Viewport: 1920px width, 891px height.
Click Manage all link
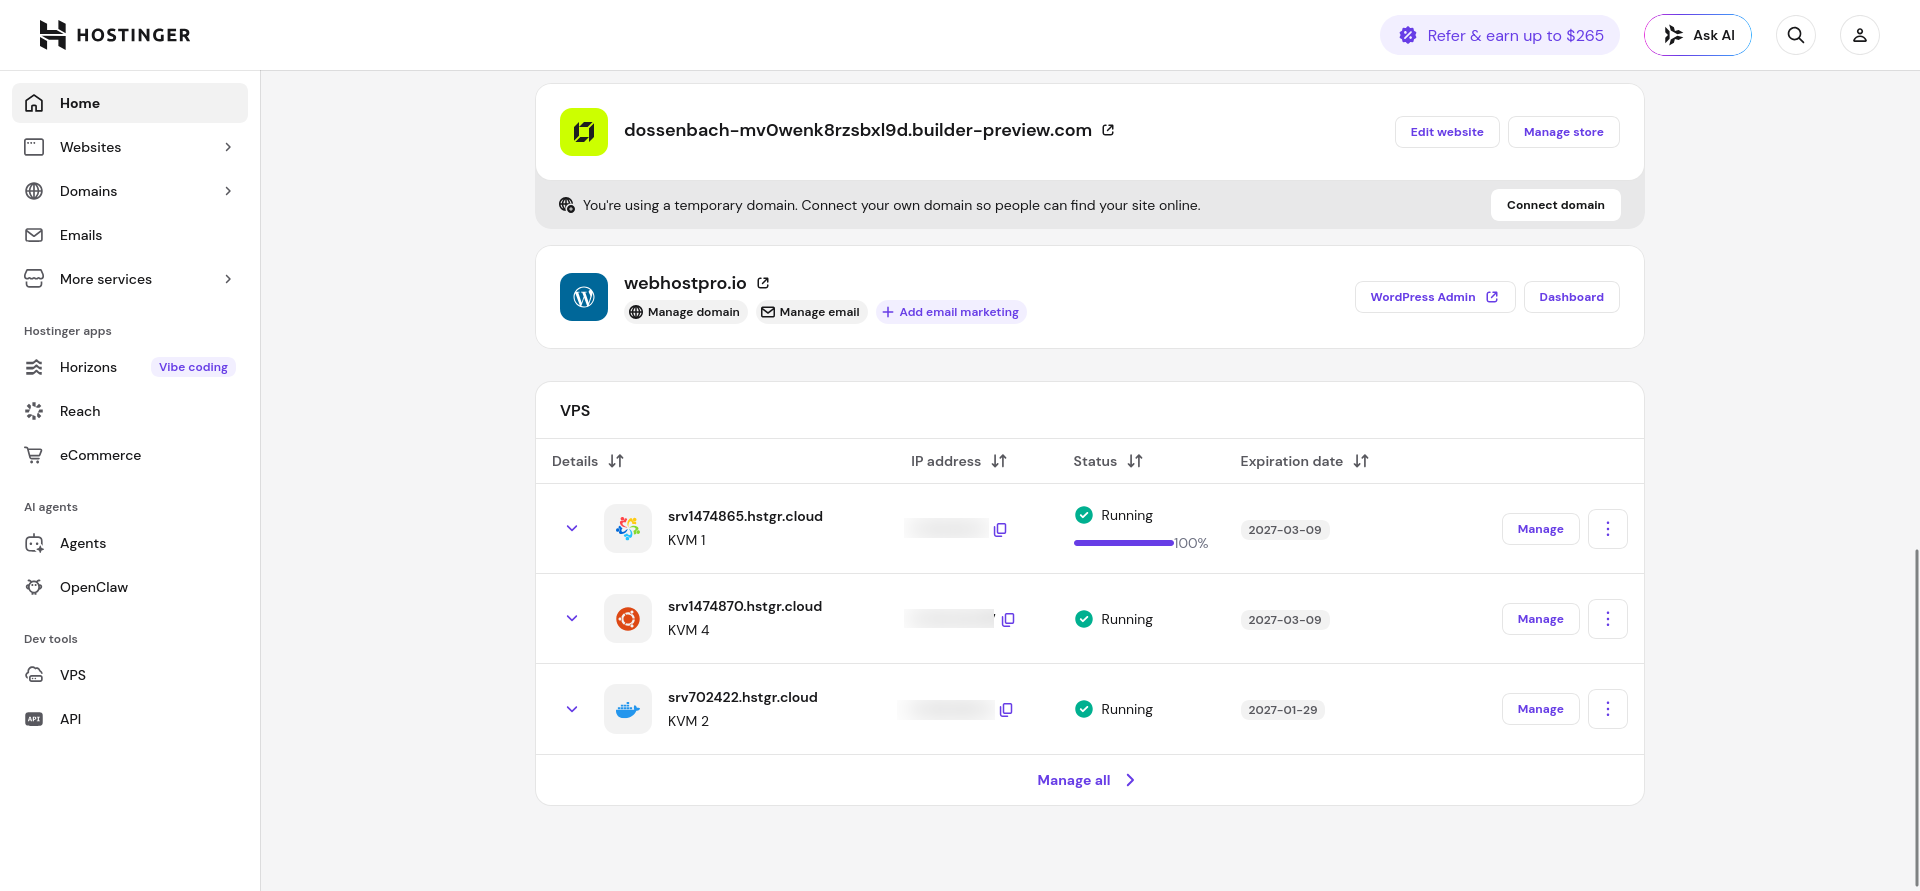tap(1087, 780)
